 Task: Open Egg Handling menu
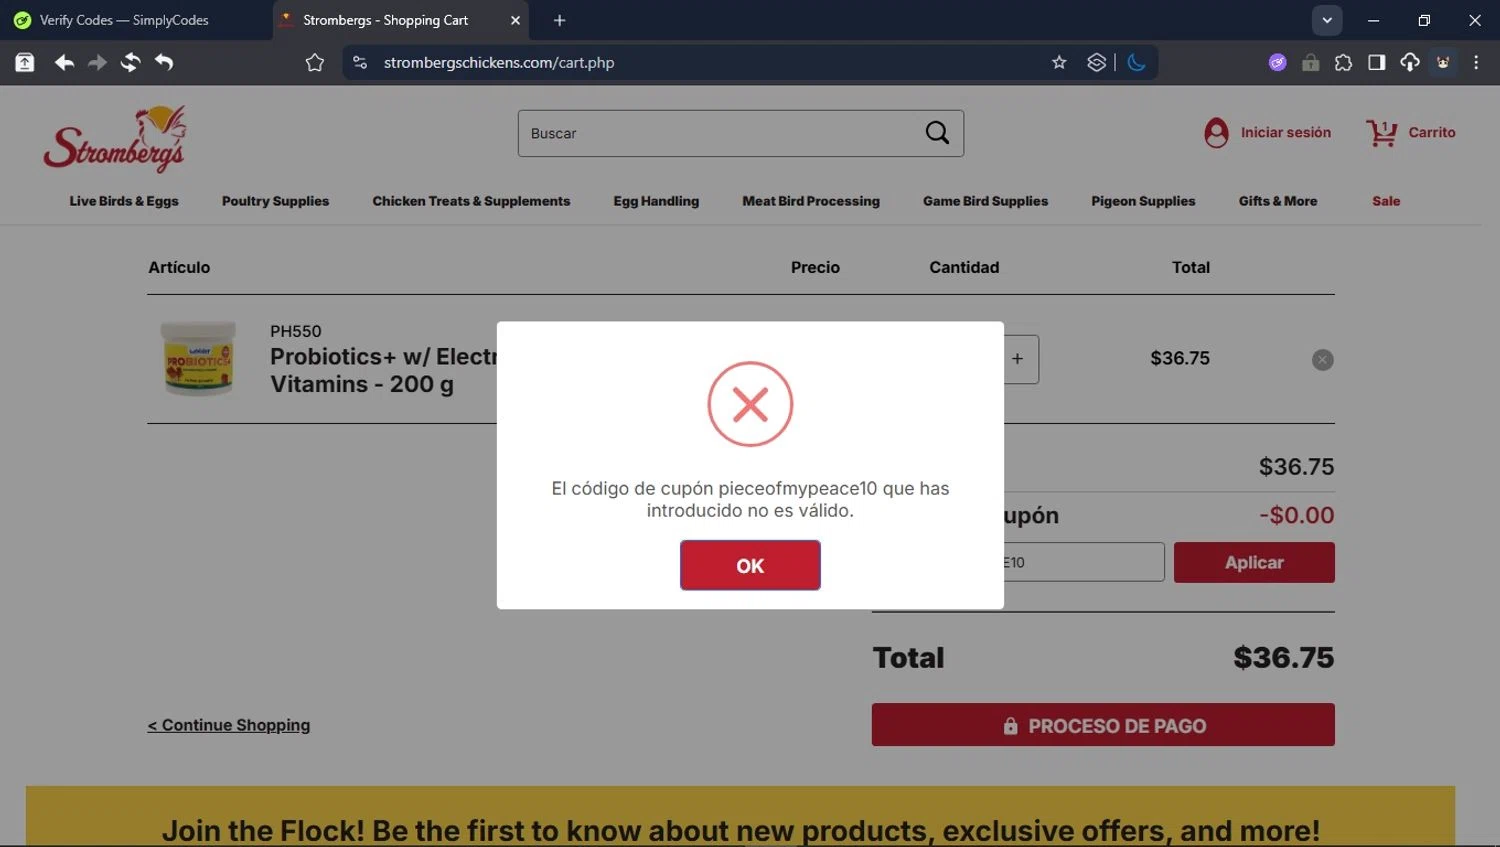click(656, 201)
